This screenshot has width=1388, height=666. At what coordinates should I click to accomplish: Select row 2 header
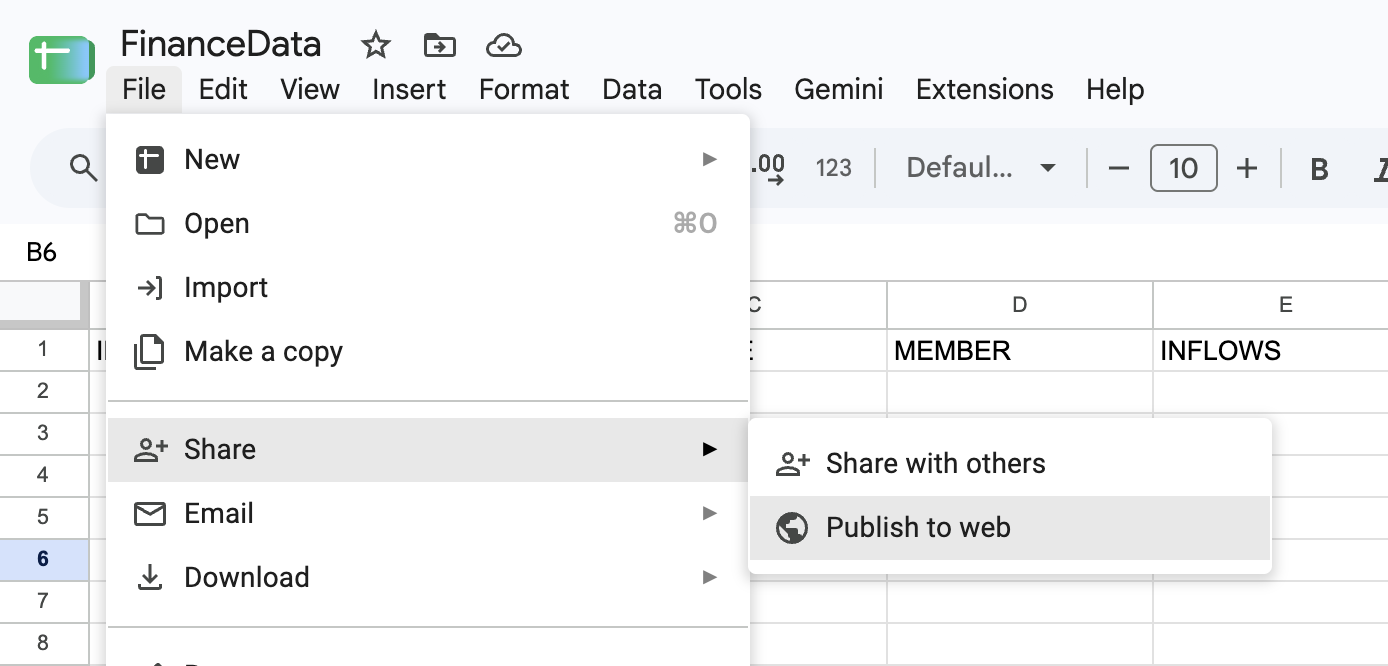43,391
